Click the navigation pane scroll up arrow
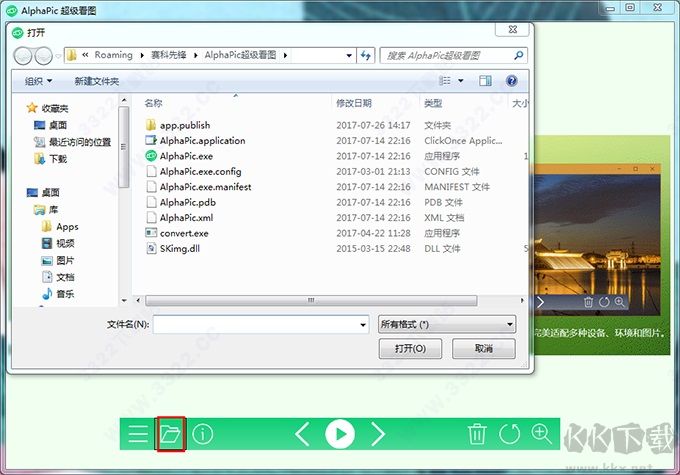Image resolution: width=680 pixels, height=475 pixels. (124, 101)
